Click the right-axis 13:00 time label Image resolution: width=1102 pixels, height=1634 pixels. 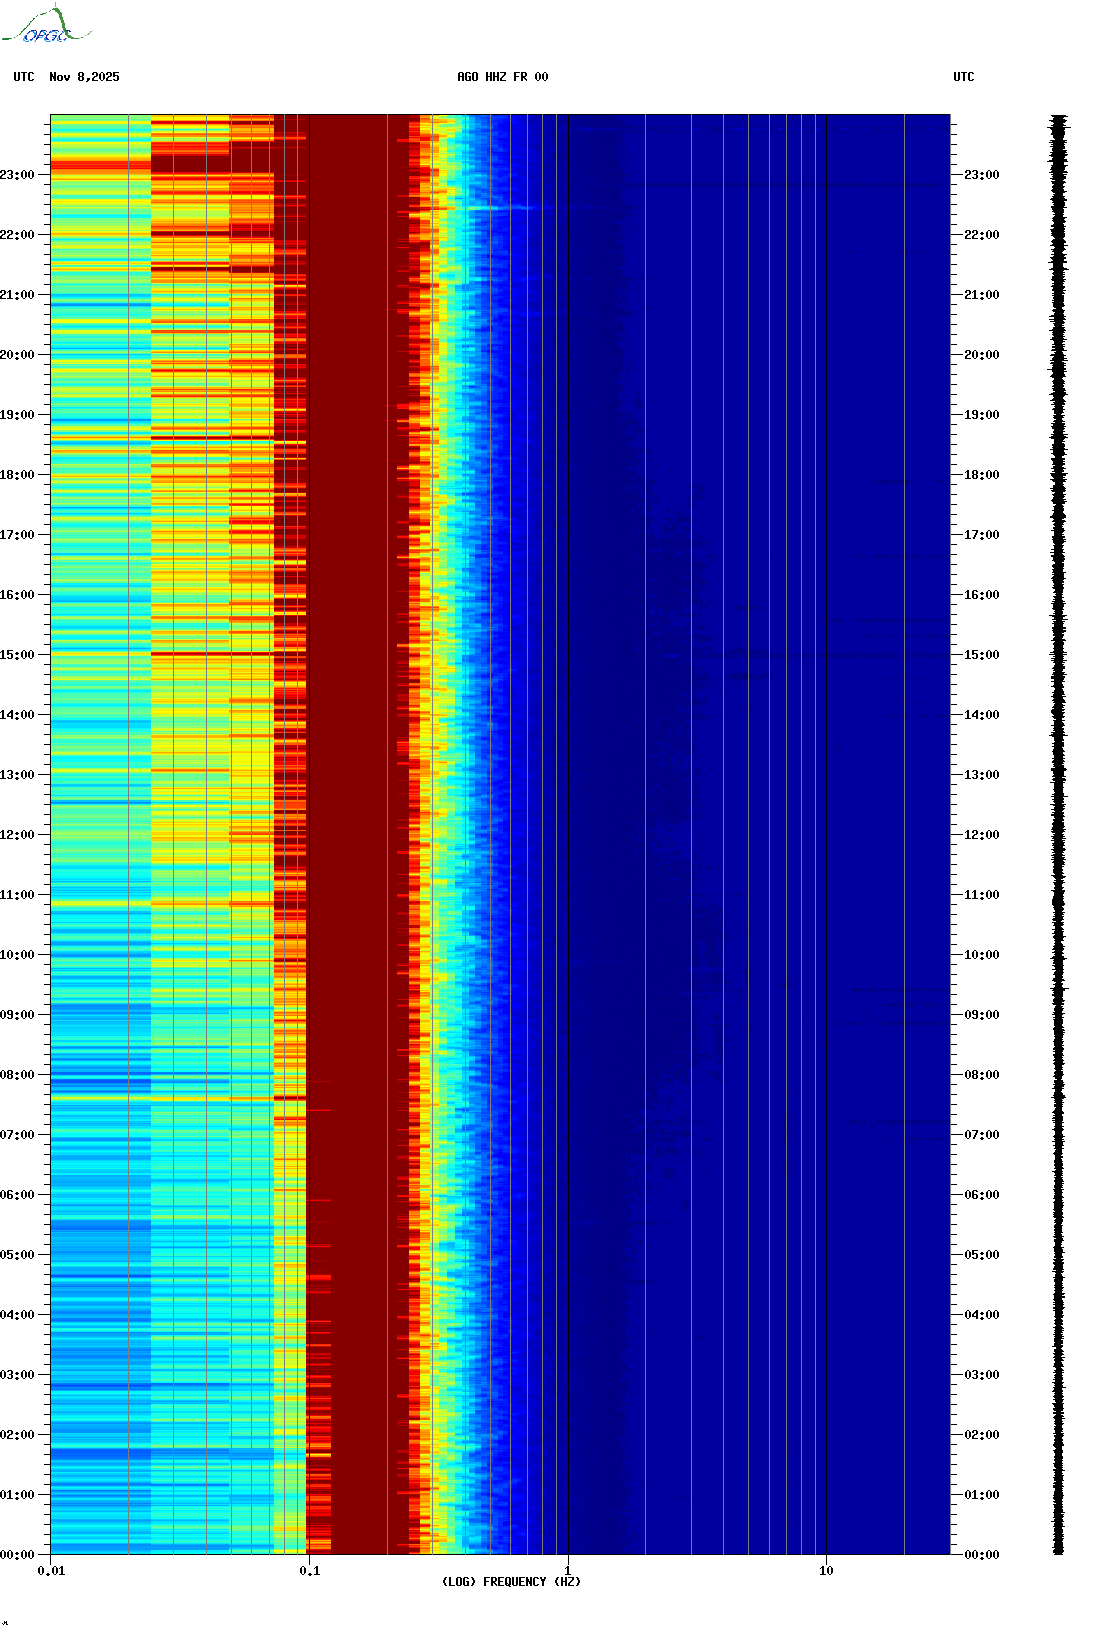982,775
